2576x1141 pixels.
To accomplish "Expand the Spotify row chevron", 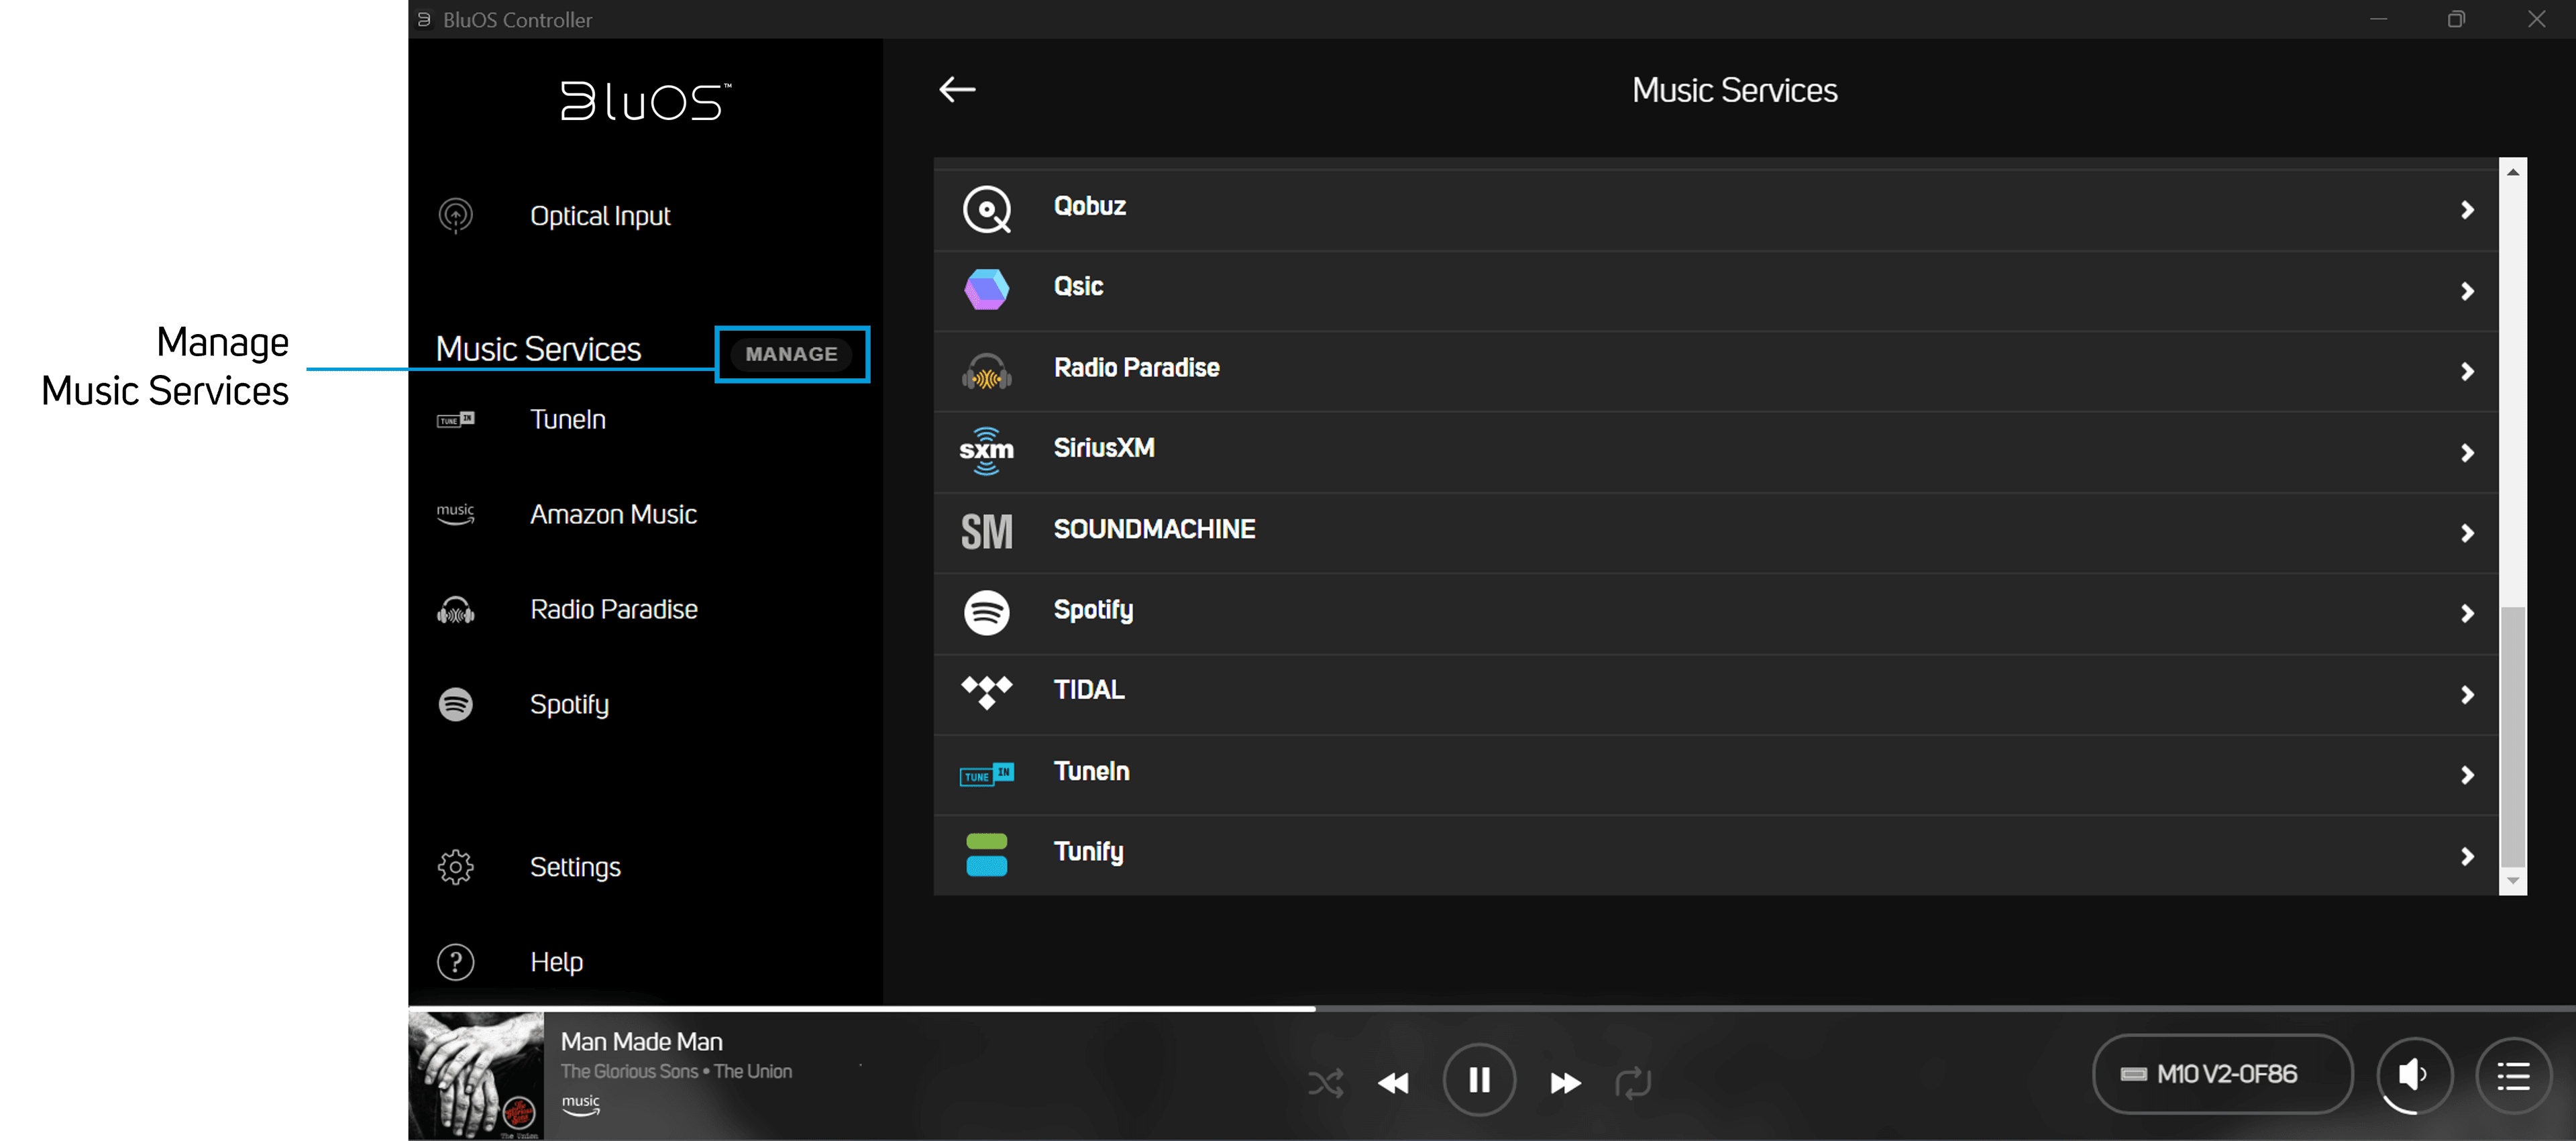I will tap(2467, 614).
